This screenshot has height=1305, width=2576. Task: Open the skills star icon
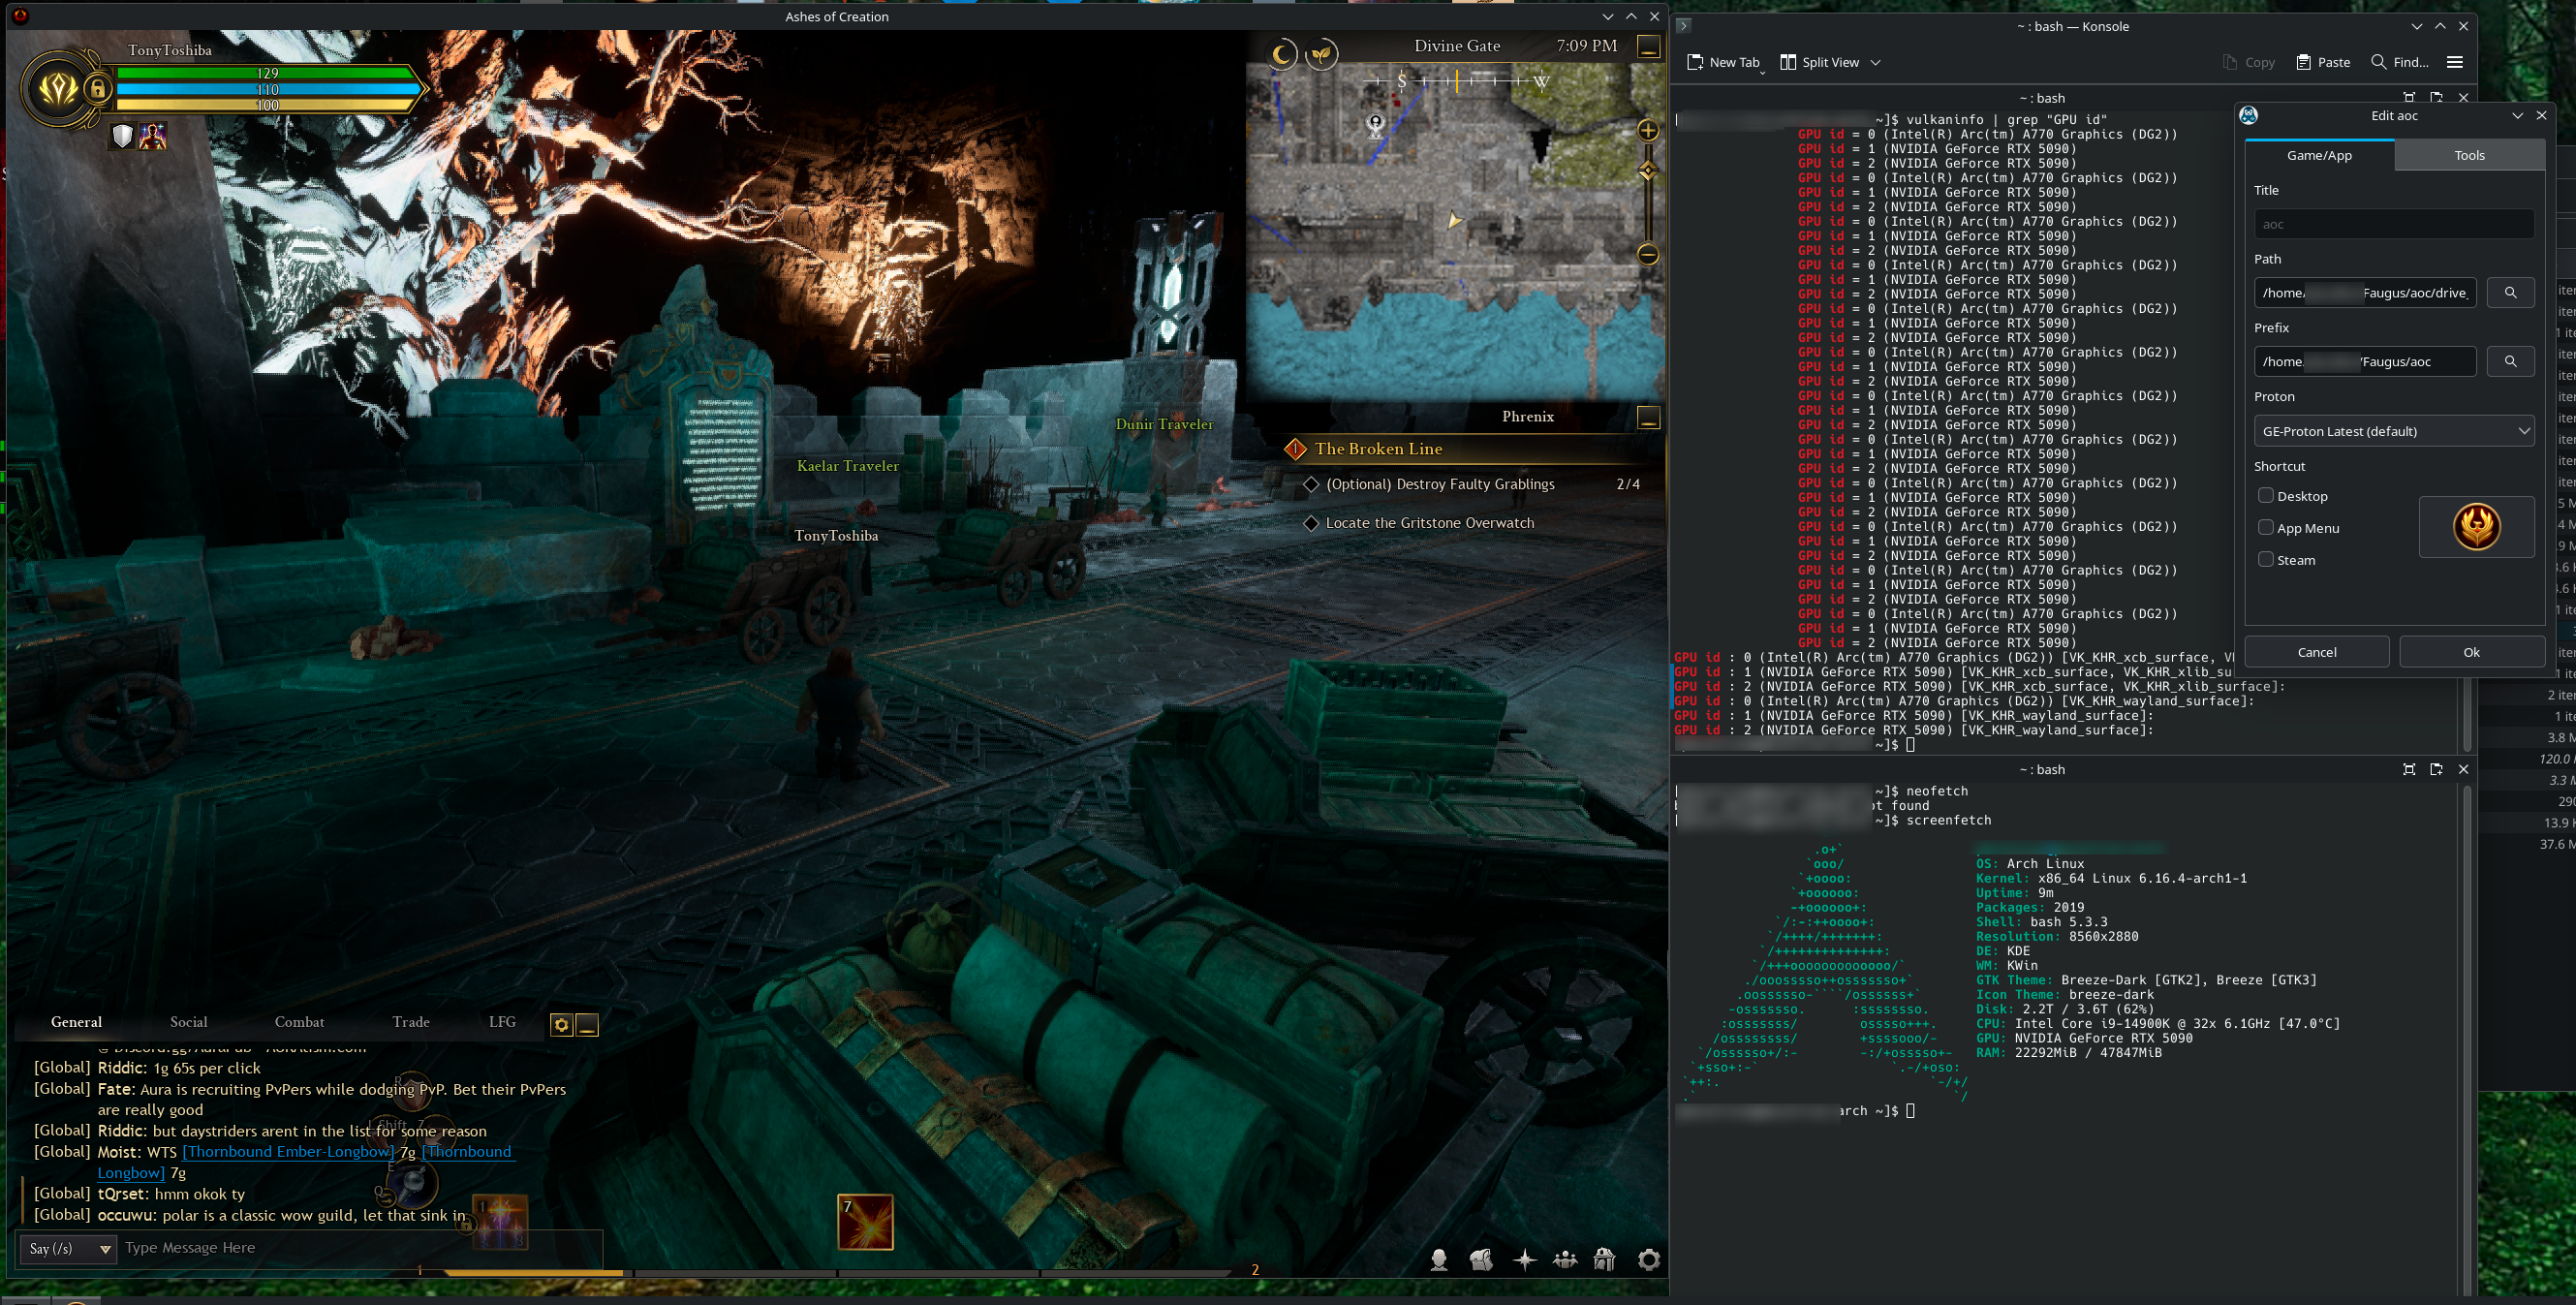click(x=1524, y=1260)
